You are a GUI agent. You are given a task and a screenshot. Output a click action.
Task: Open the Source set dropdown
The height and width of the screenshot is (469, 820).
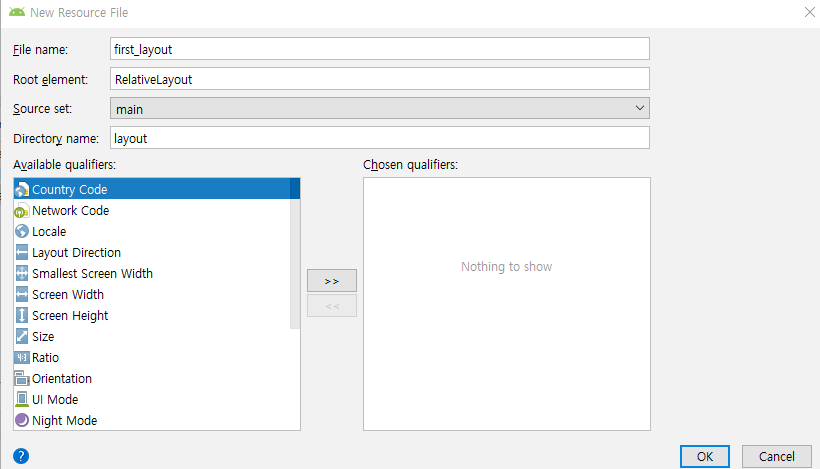click(380, 108)
